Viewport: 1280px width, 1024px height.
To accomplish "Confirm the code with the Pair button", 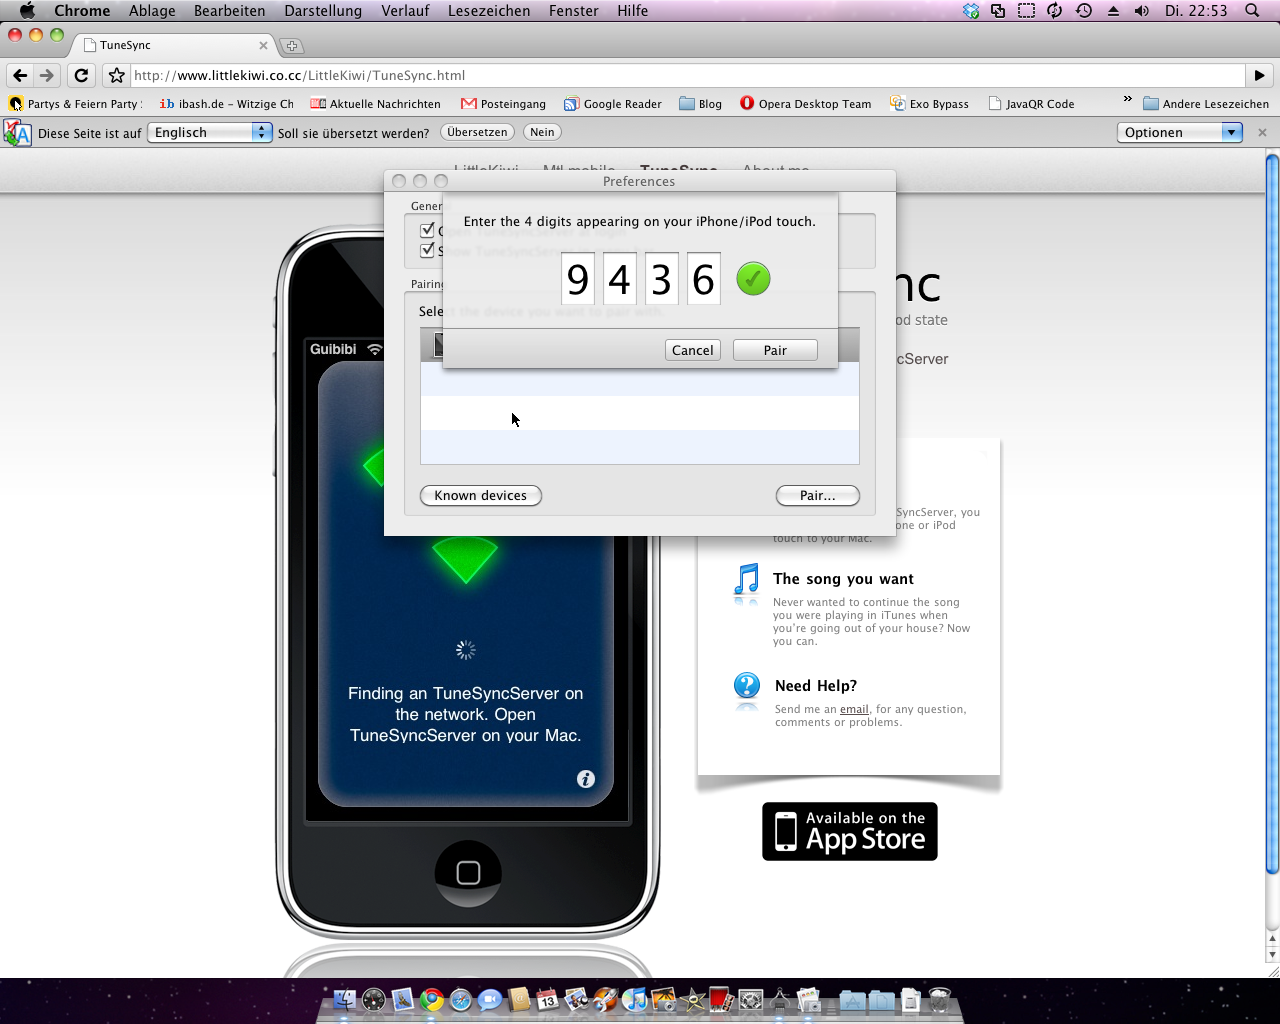I will pyautogui.click(x=775, y=350).
